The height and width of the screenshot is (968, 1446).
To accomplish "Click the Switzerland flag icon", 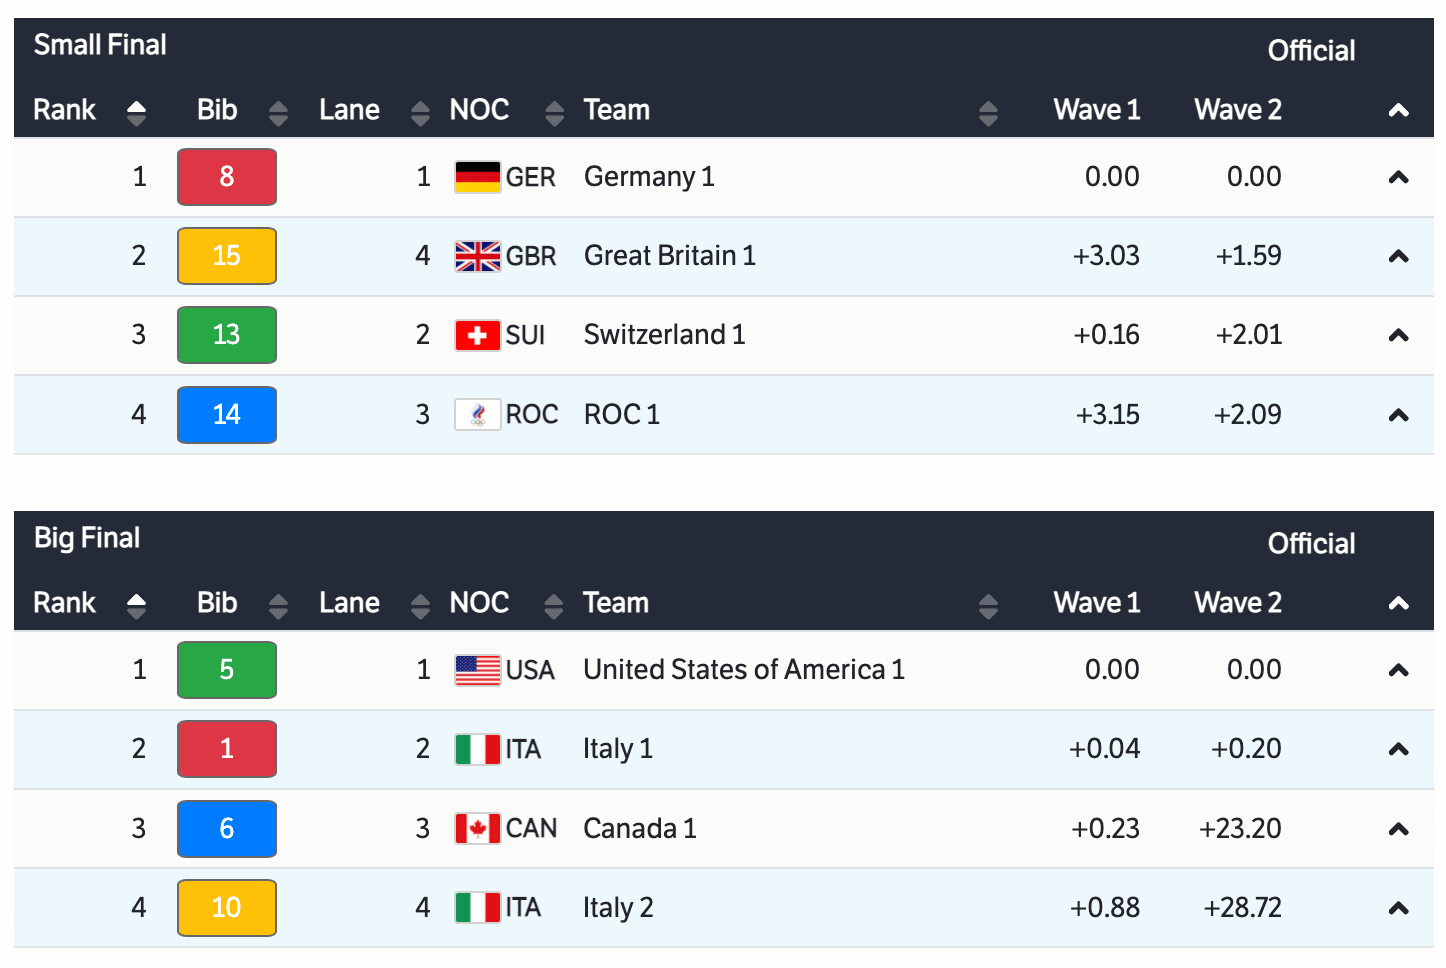I will point(477,335).
